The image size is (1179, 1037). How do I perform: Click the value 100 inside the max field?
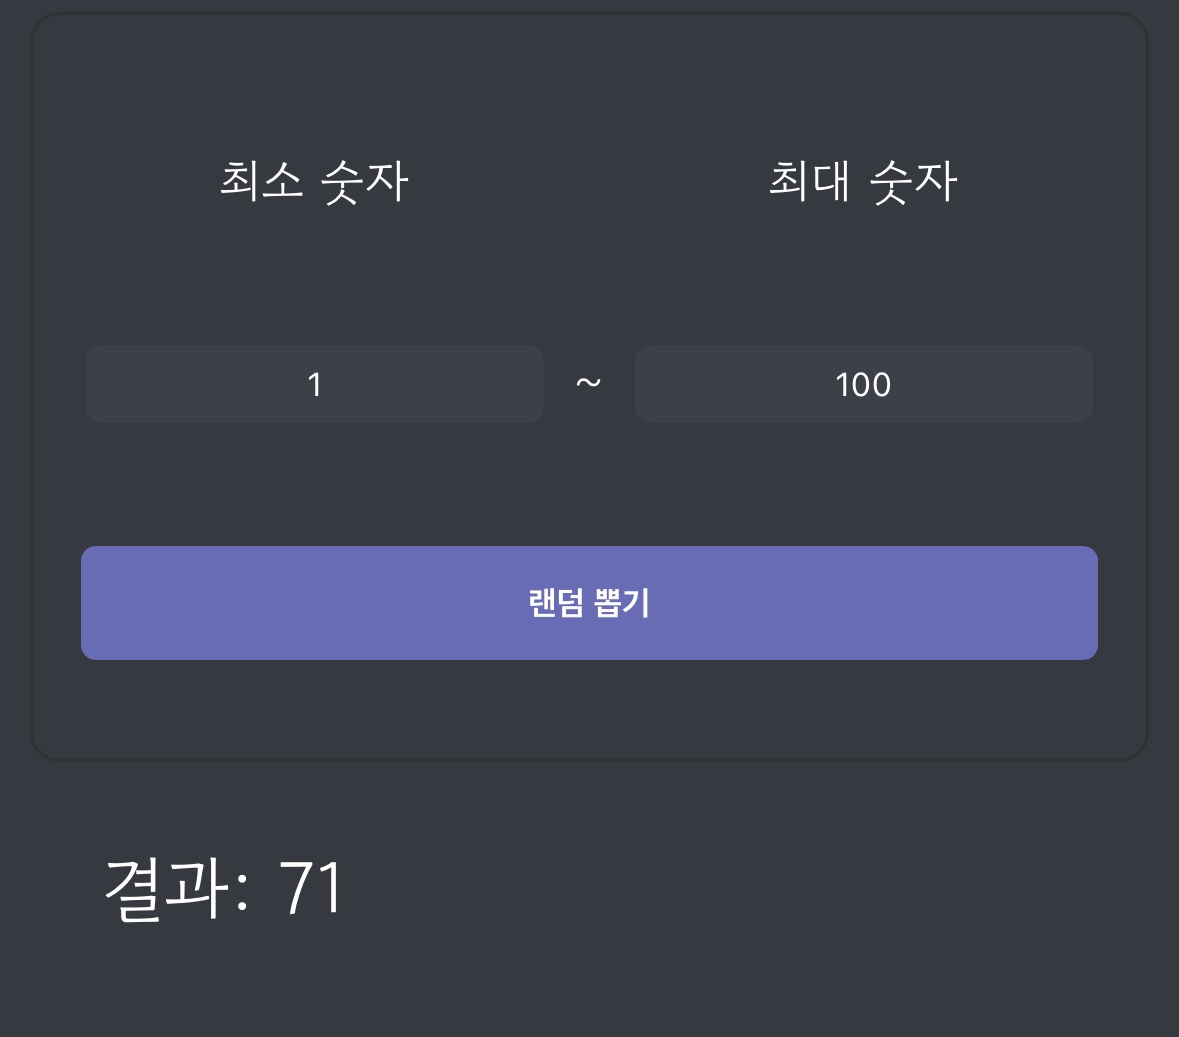[x=863, y=385]
